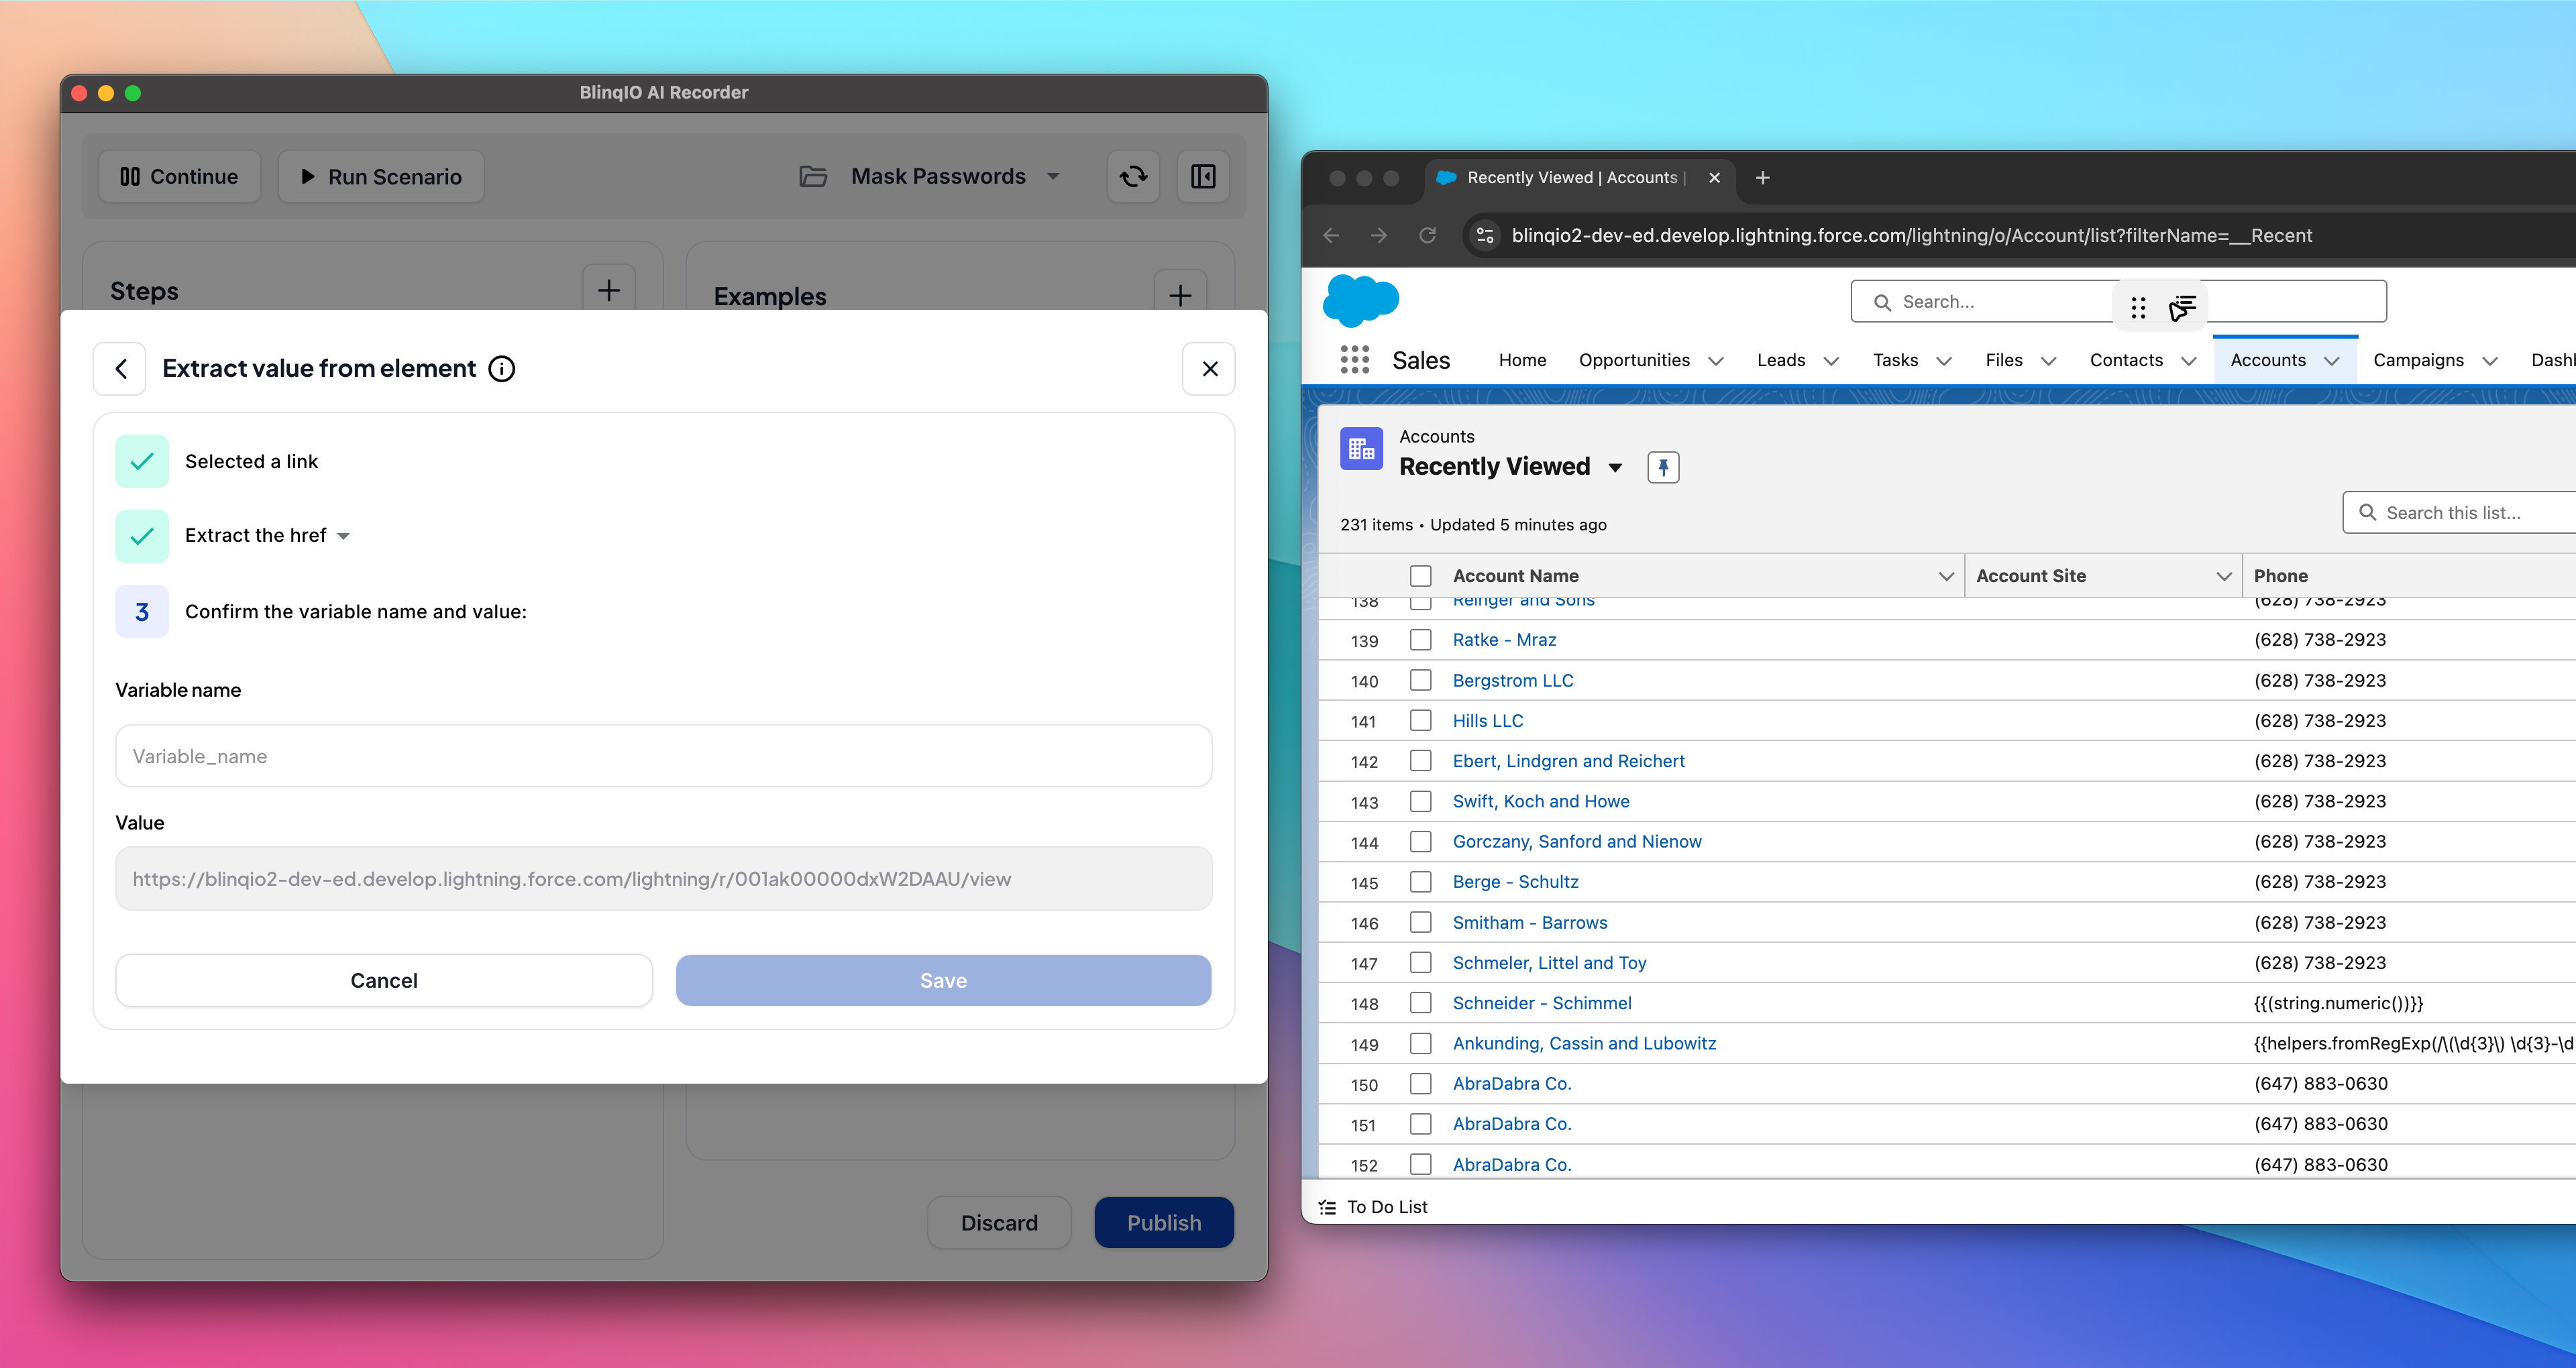The height and width of the screenshot is (1368, 2576).
Task: Open the Home tab in Salesforce
Action: [1522, 360]
